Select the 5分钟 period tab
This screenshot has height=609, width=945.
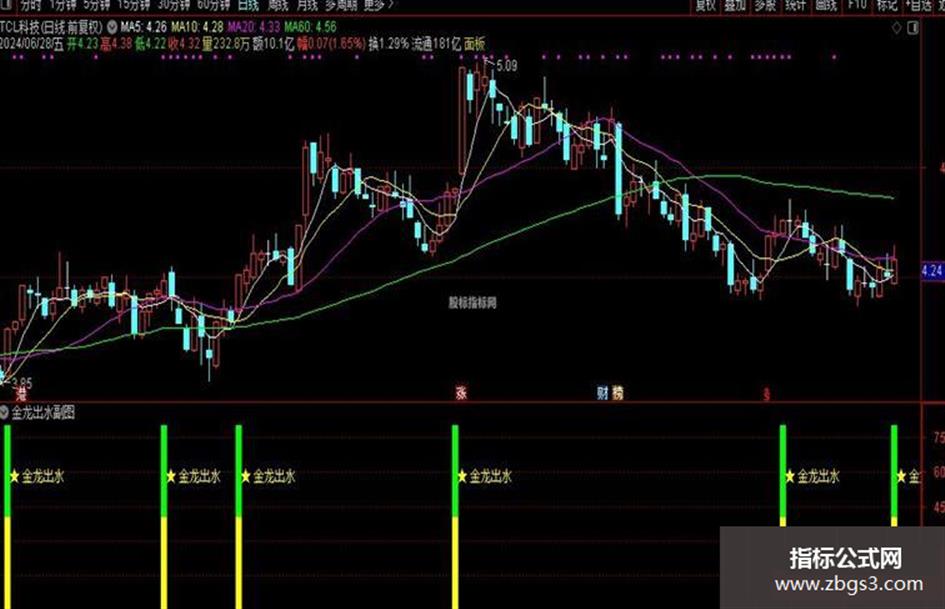click(96, 5)
